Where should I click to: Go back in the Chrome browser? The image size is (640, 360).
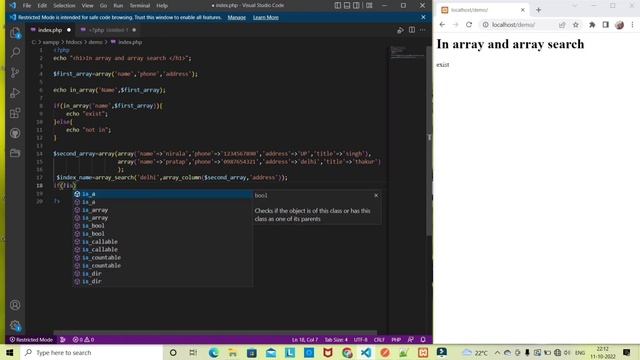(x=442, y=25)
